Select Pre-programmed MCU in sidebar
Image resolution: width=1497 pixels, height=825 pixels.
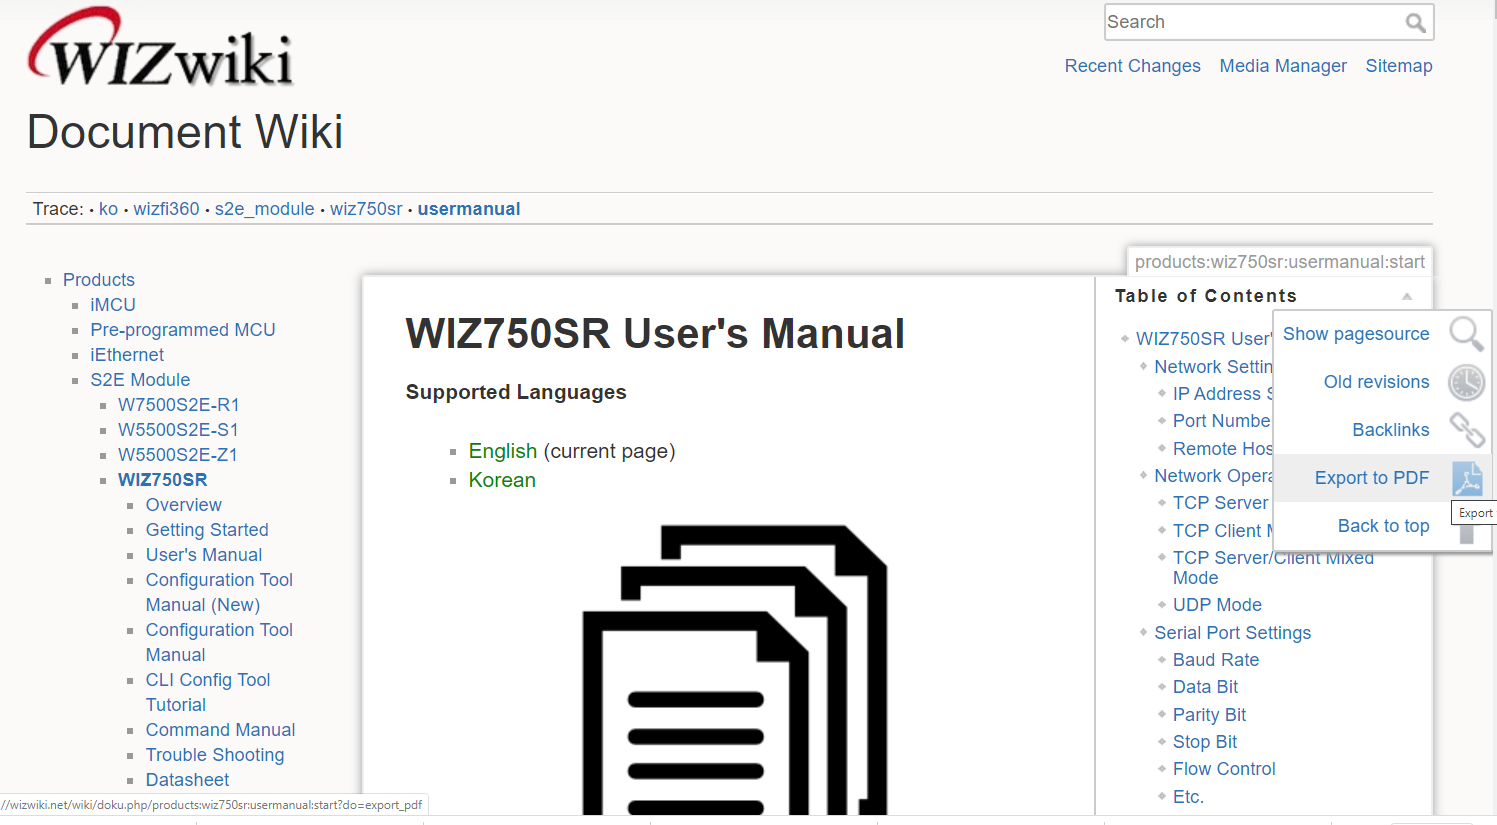[x=182, y=330]
